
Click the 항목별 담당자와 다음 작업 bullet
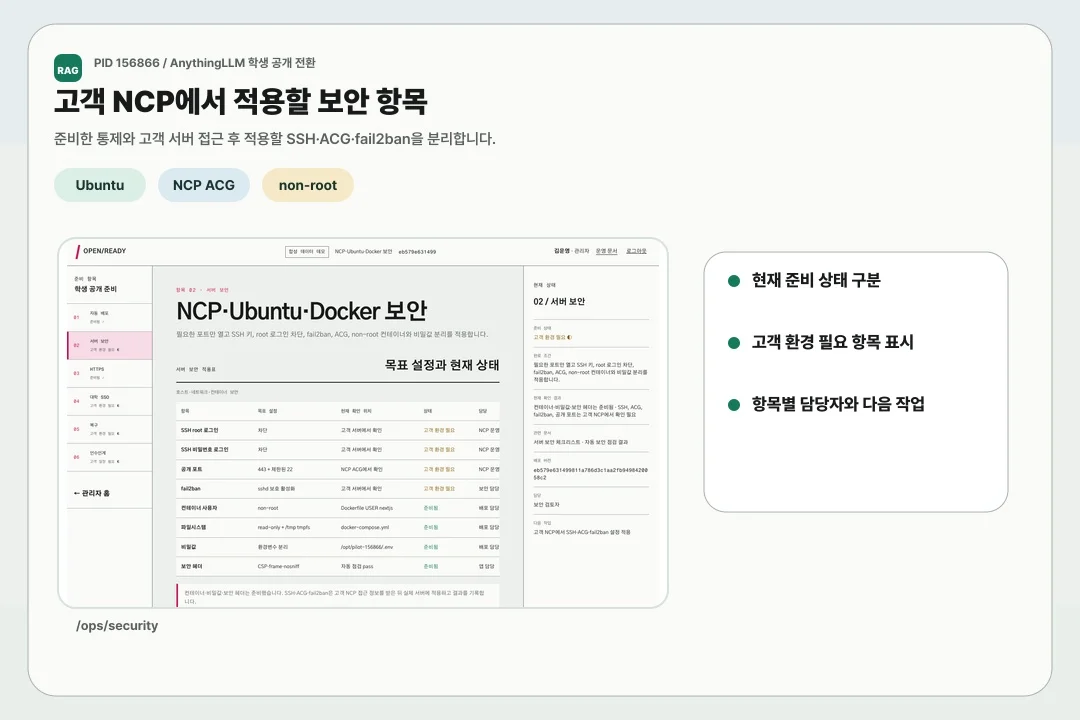(838, 404)
